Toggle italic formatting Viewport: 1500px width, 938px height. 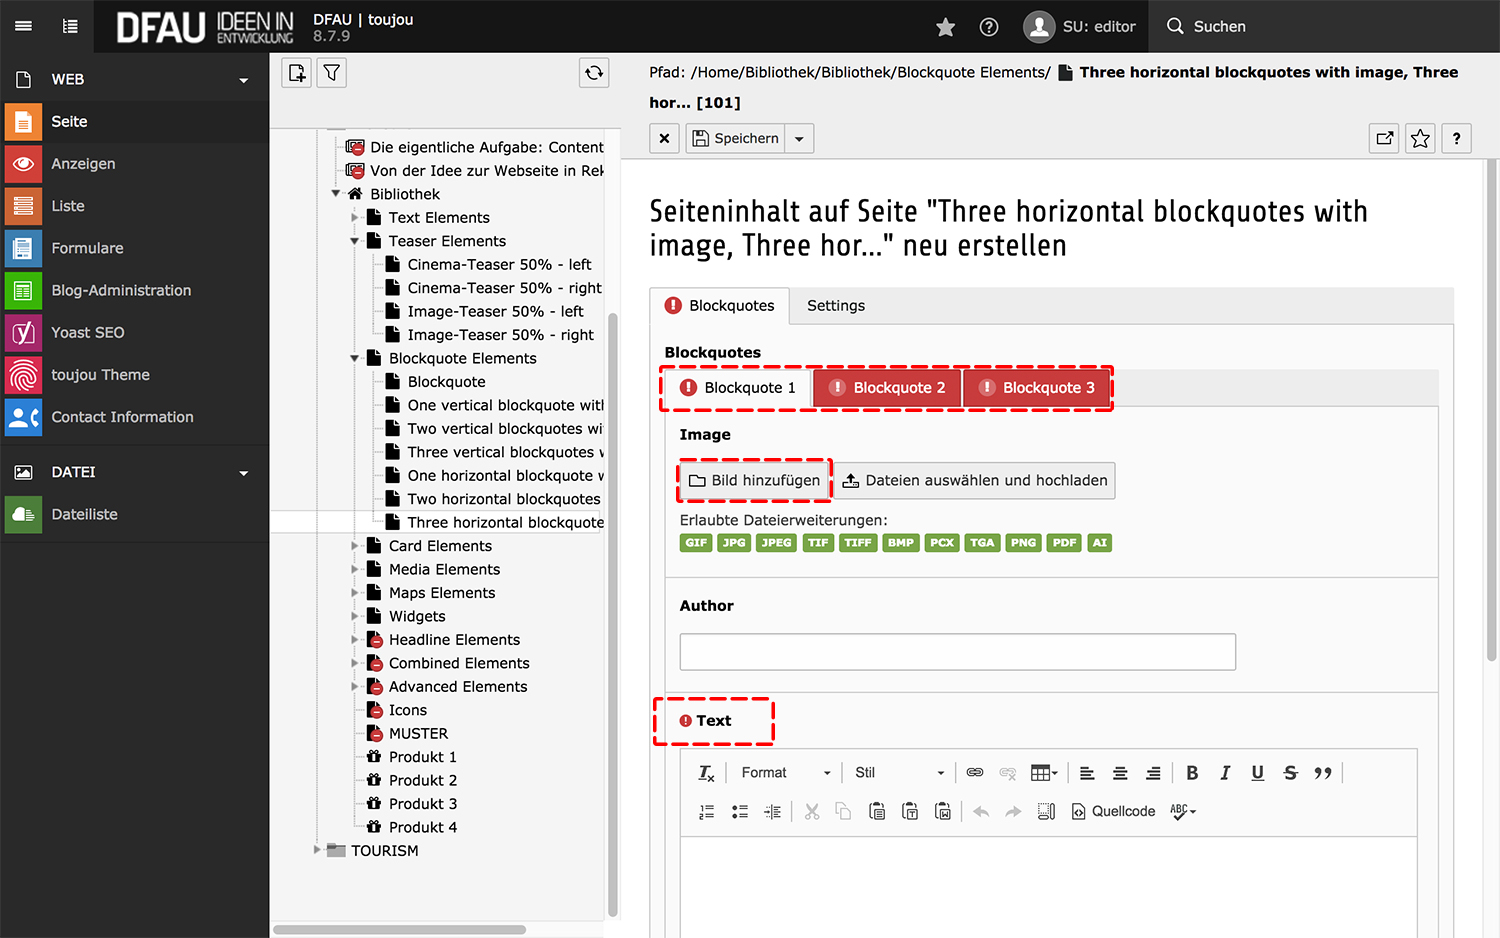pos(1225,773)
